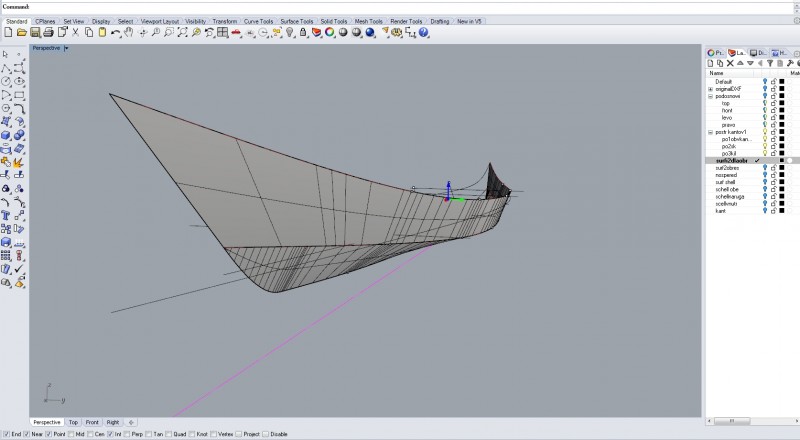Switch to the Surface Tools toolbar tab
This screenshot has width=800, height=440.
coord(295,20)
